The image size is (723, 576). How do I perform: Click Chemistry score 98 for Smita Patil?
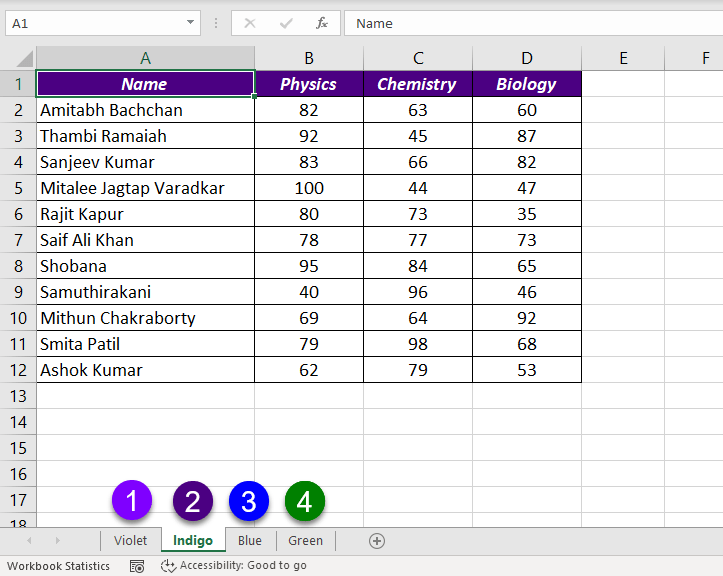tap(418, 344)
